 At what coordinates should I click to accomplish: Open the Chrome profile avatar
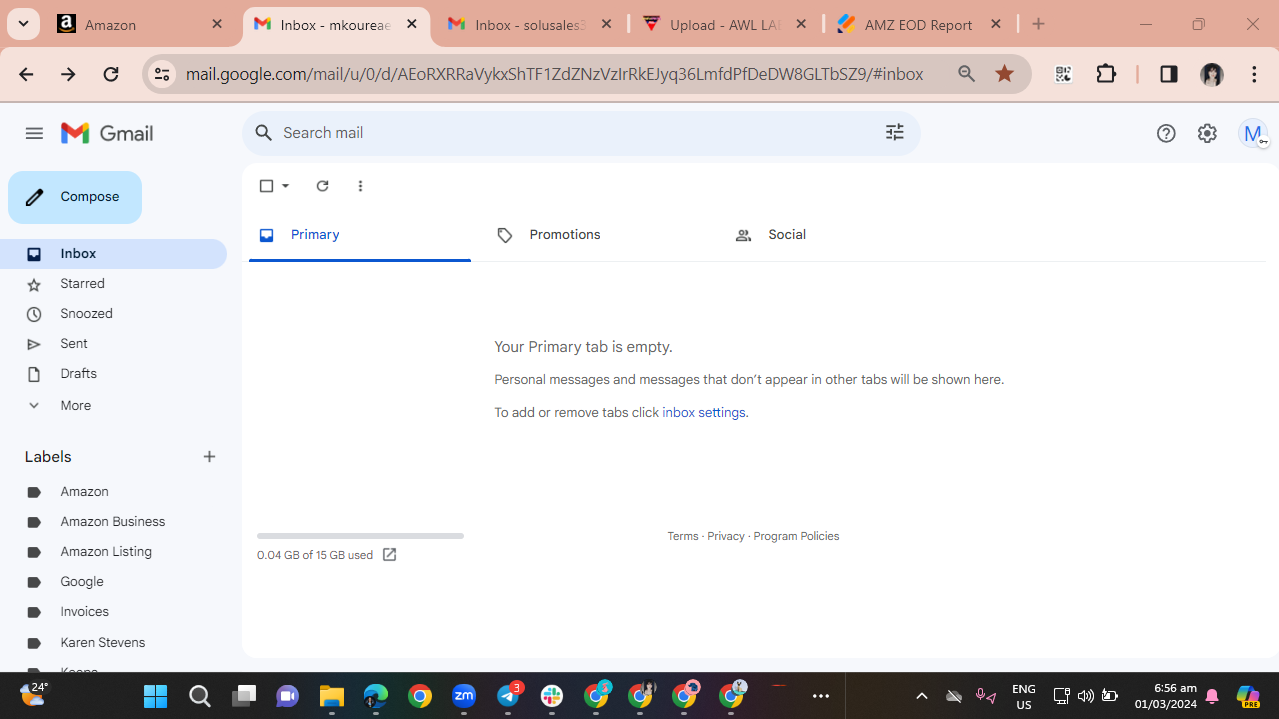1212,74
